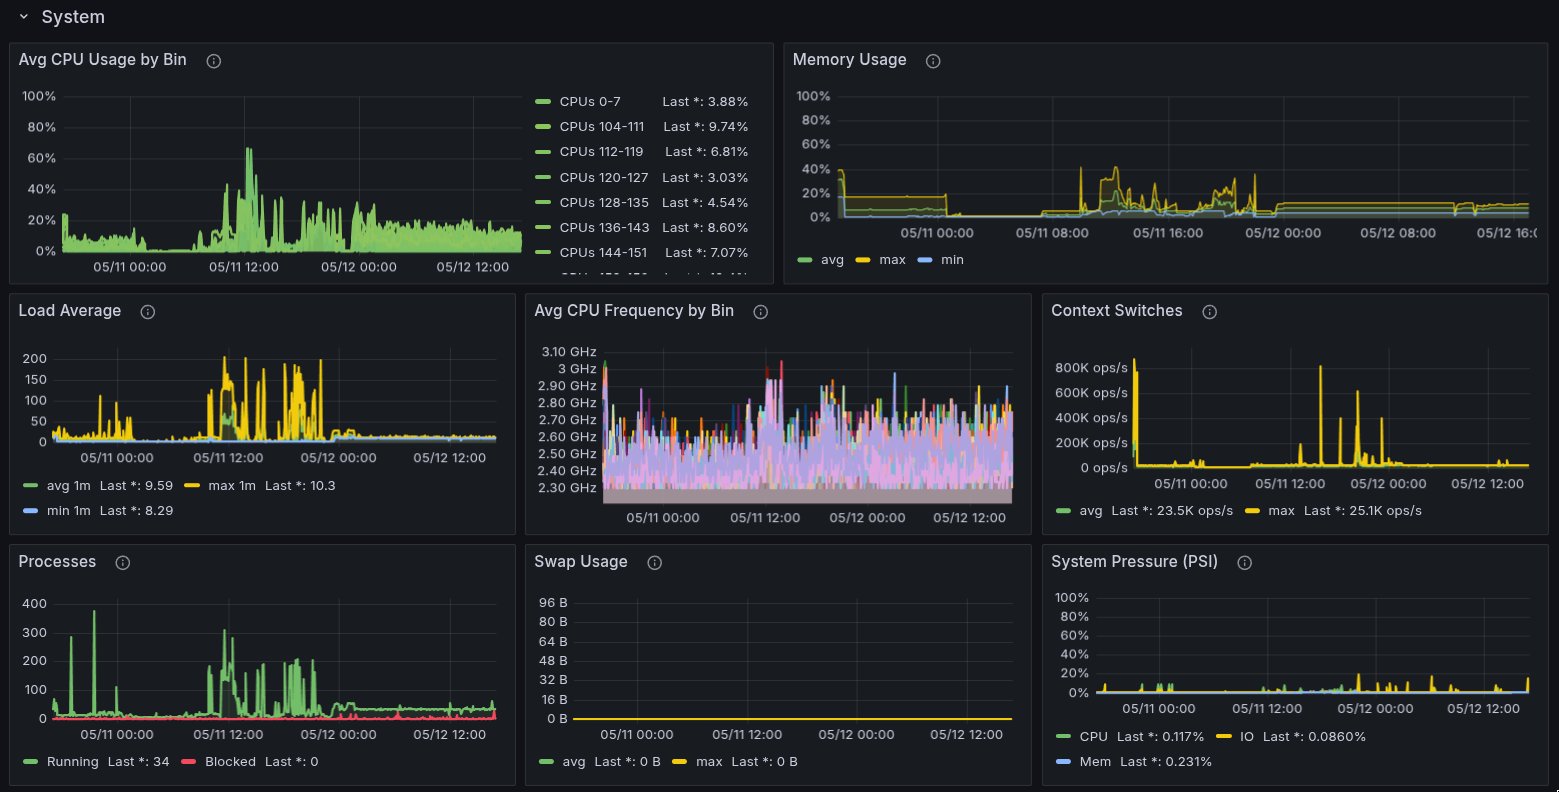Viewport: 1559px width, 792px height.
Task: Open the Avg CPU Frequency by Bin title menu
Action: [634, 311]
